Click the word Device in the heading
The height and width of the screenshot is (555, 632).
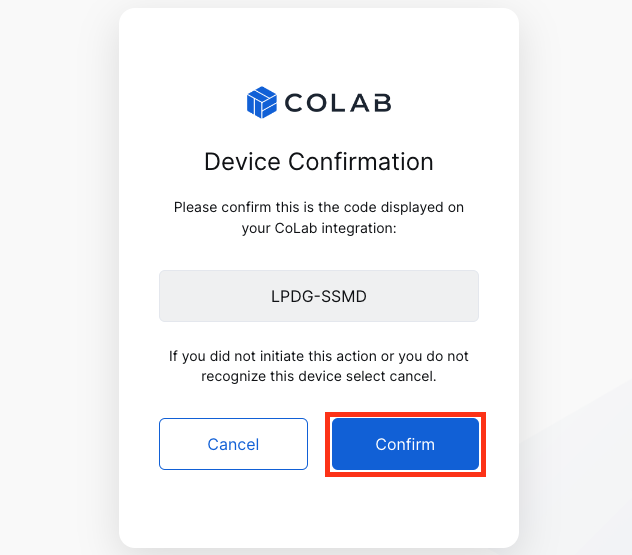pos(242,162)
